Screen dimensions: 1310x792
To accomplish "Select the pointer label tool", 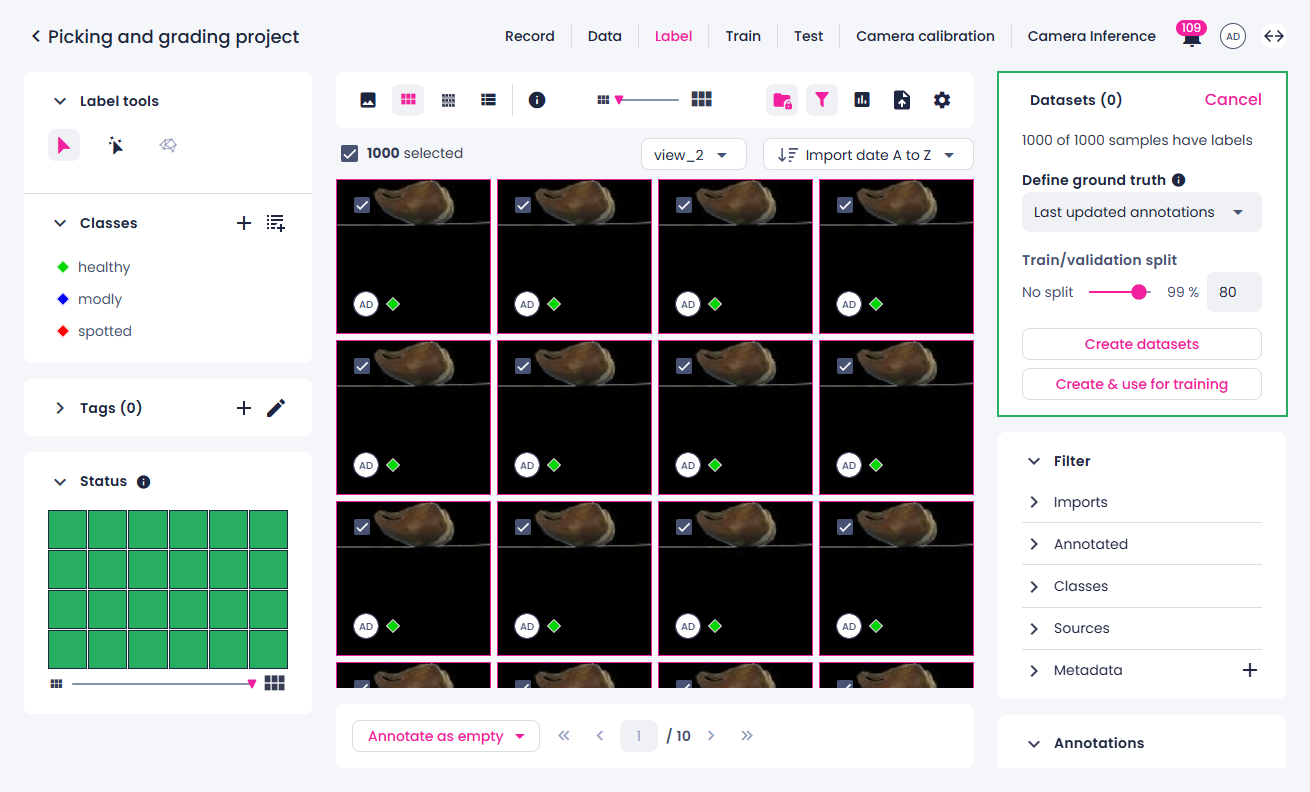I will (64, 146).
